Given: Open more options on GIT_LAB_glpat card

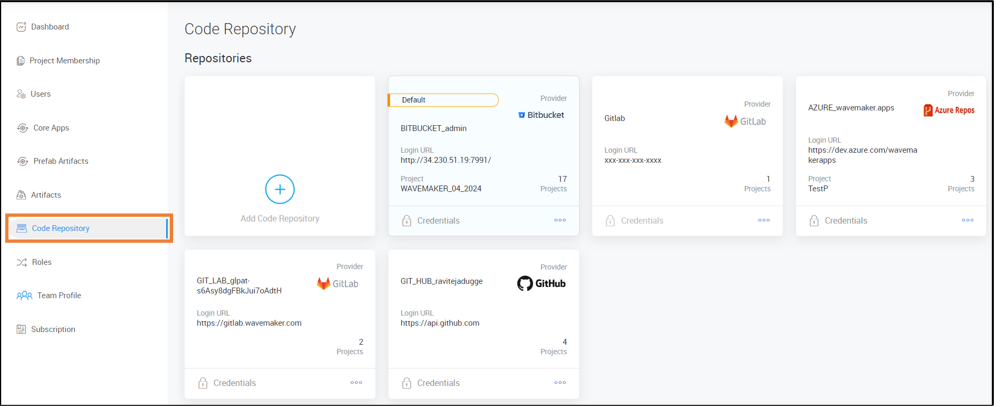Looking at the screenshot, I should click(356, 383).
